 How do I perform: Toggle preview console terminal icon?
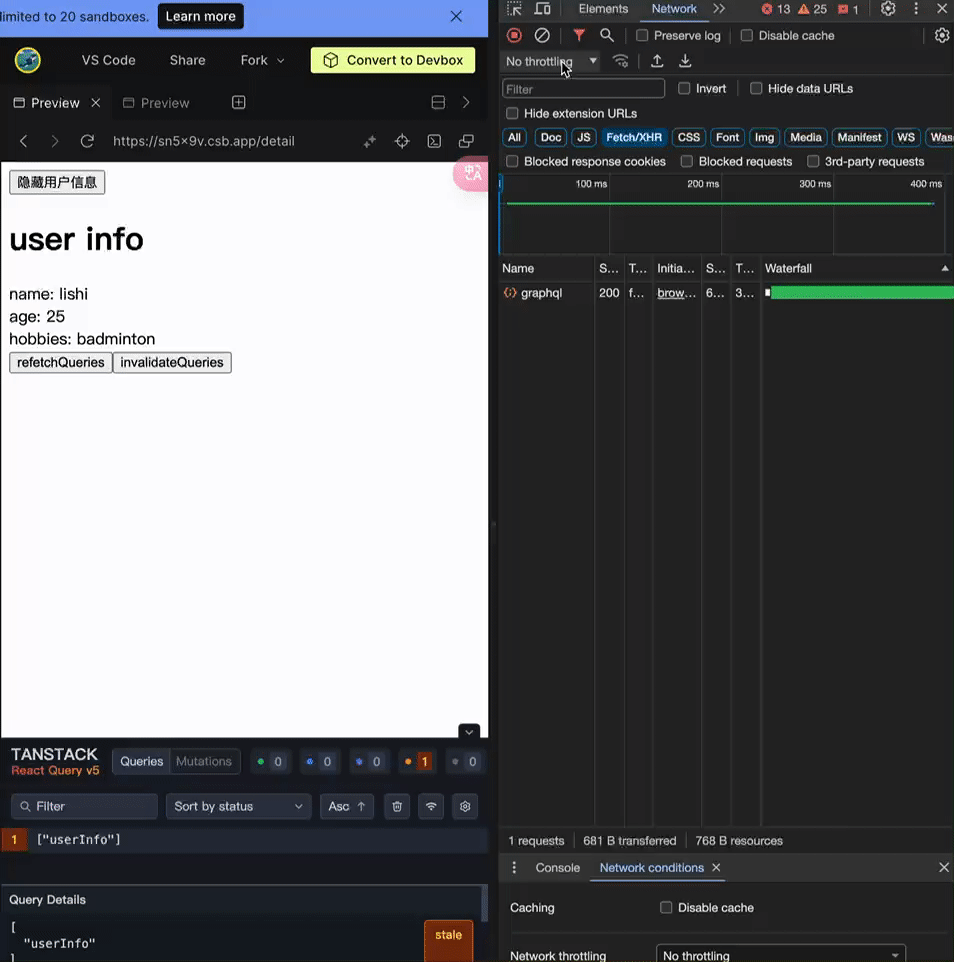[x=434, y=141]
